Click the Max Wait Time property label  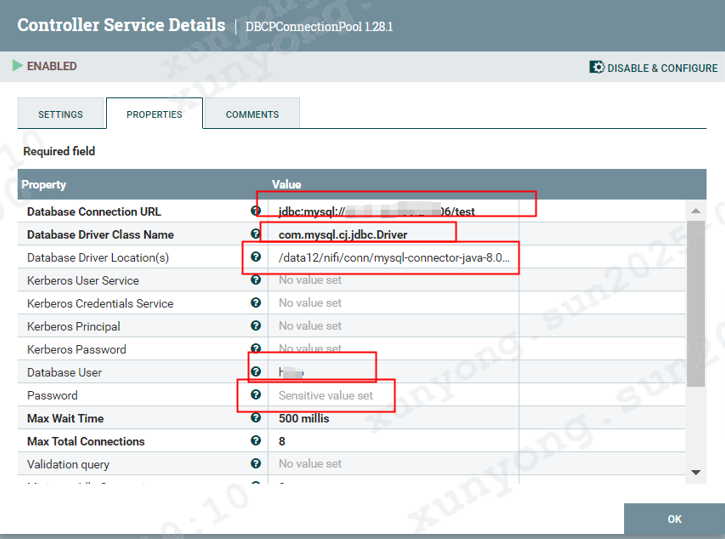coord(65,418)
